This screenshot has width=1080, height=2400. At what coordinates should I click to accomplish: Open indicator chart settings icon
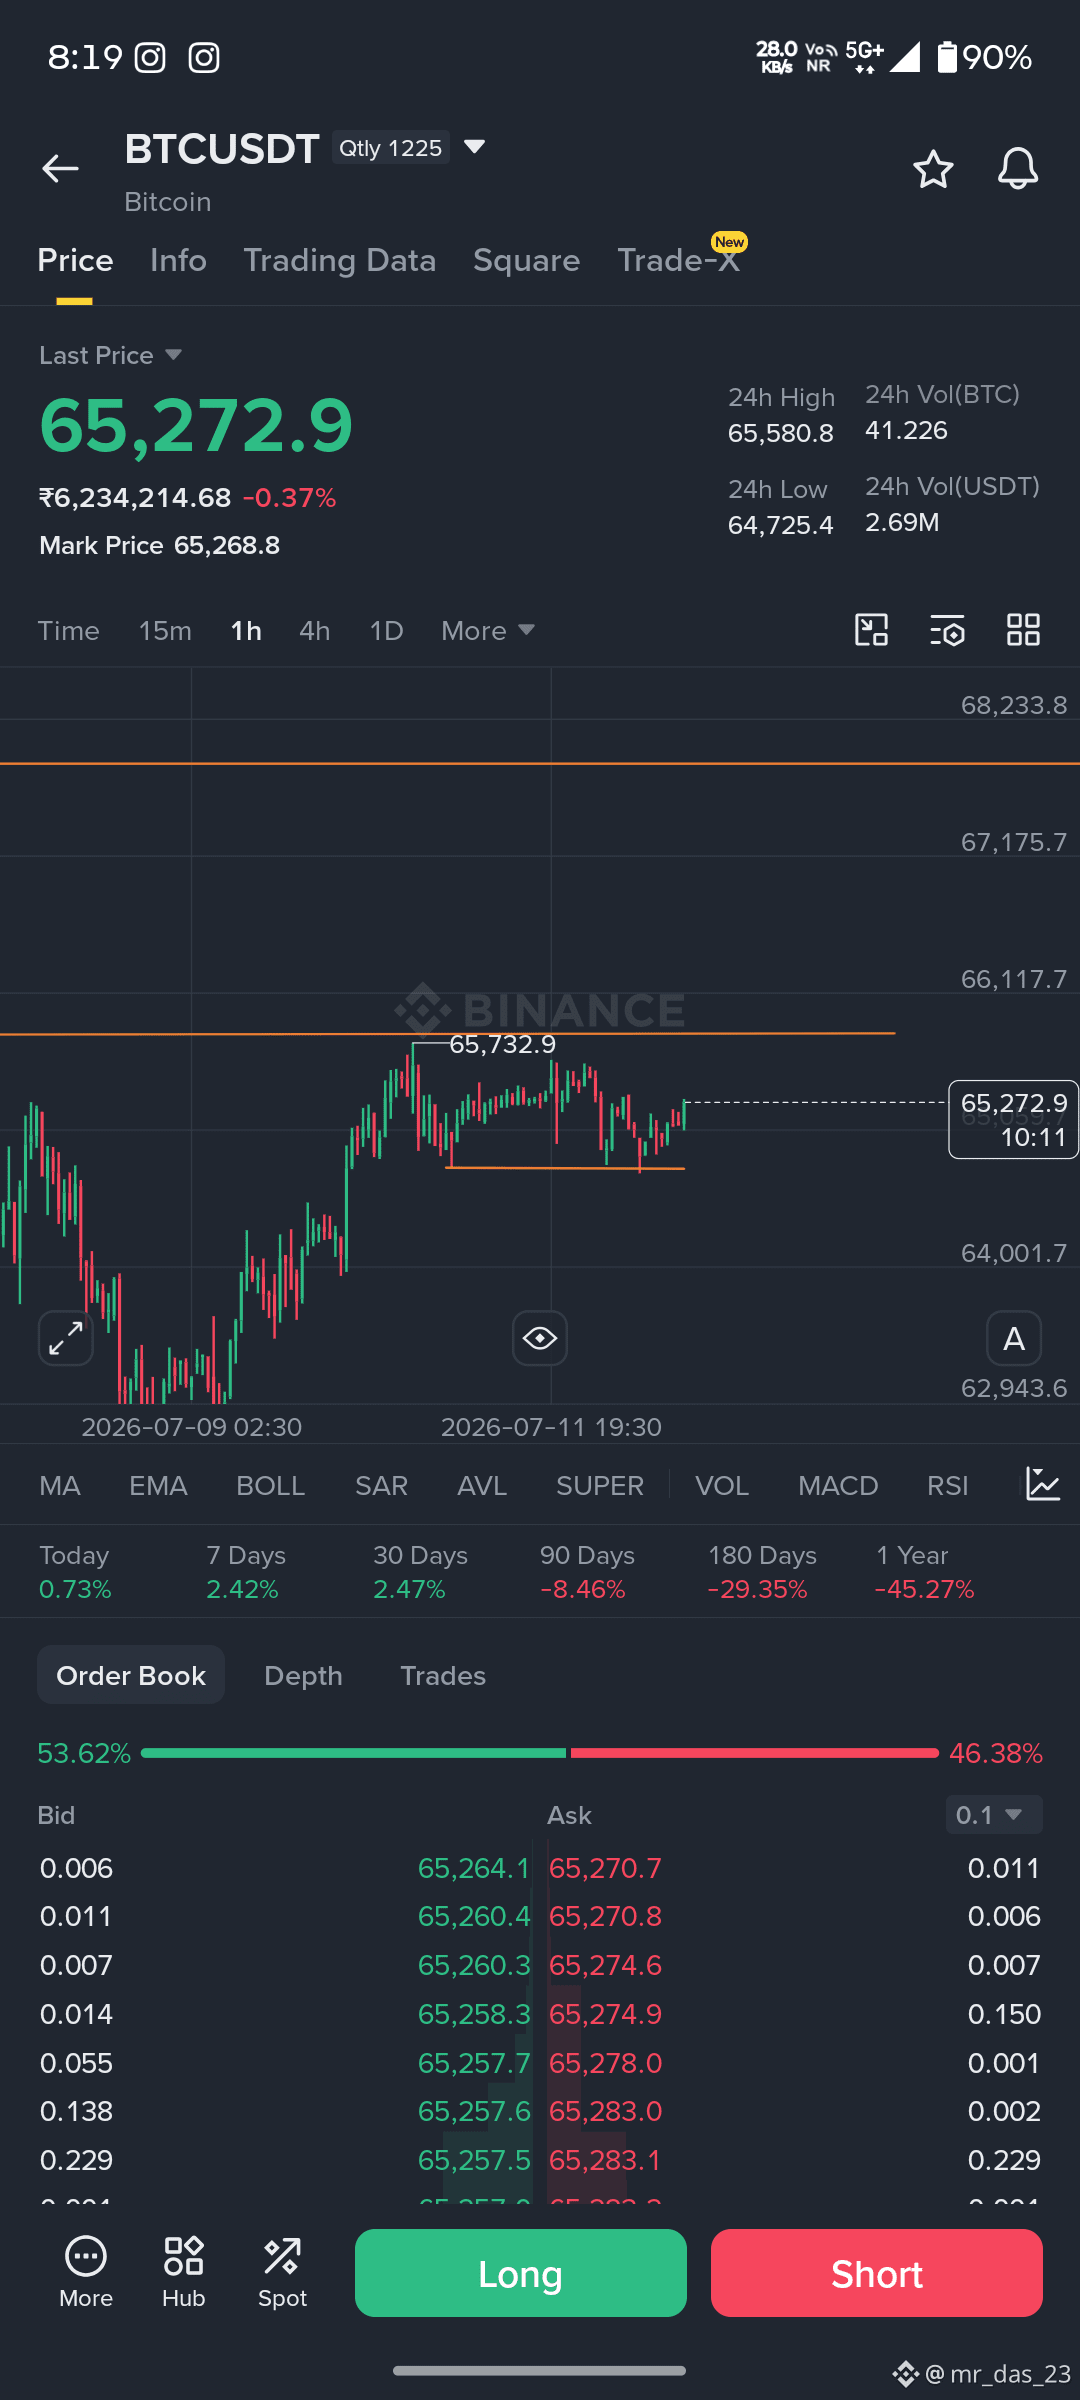[x=1043, y=1485]
